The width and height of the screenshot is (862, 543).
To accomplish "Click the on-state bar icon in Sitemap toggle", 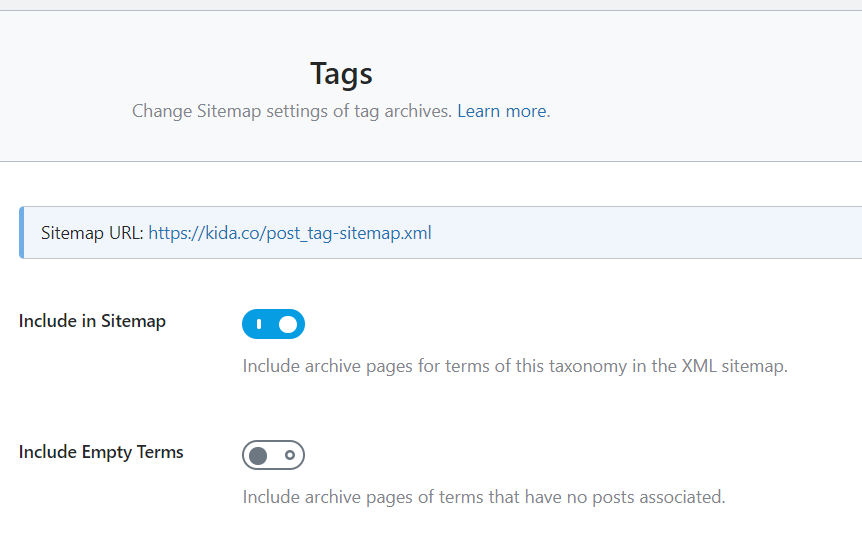I will 259,324.
